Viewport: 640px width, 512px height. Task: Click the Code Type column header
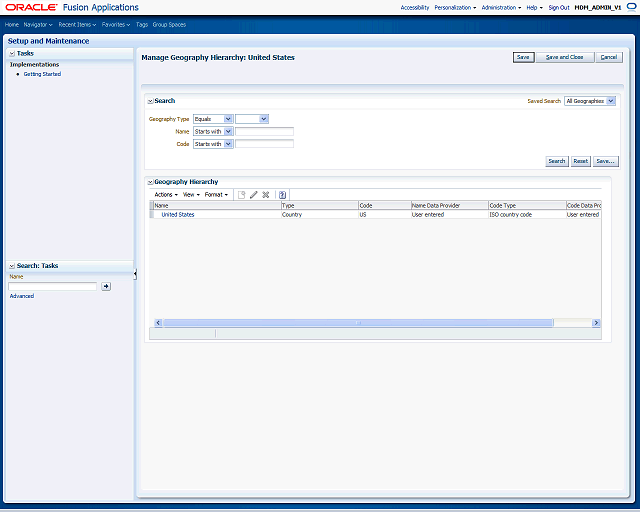[527, 205]
